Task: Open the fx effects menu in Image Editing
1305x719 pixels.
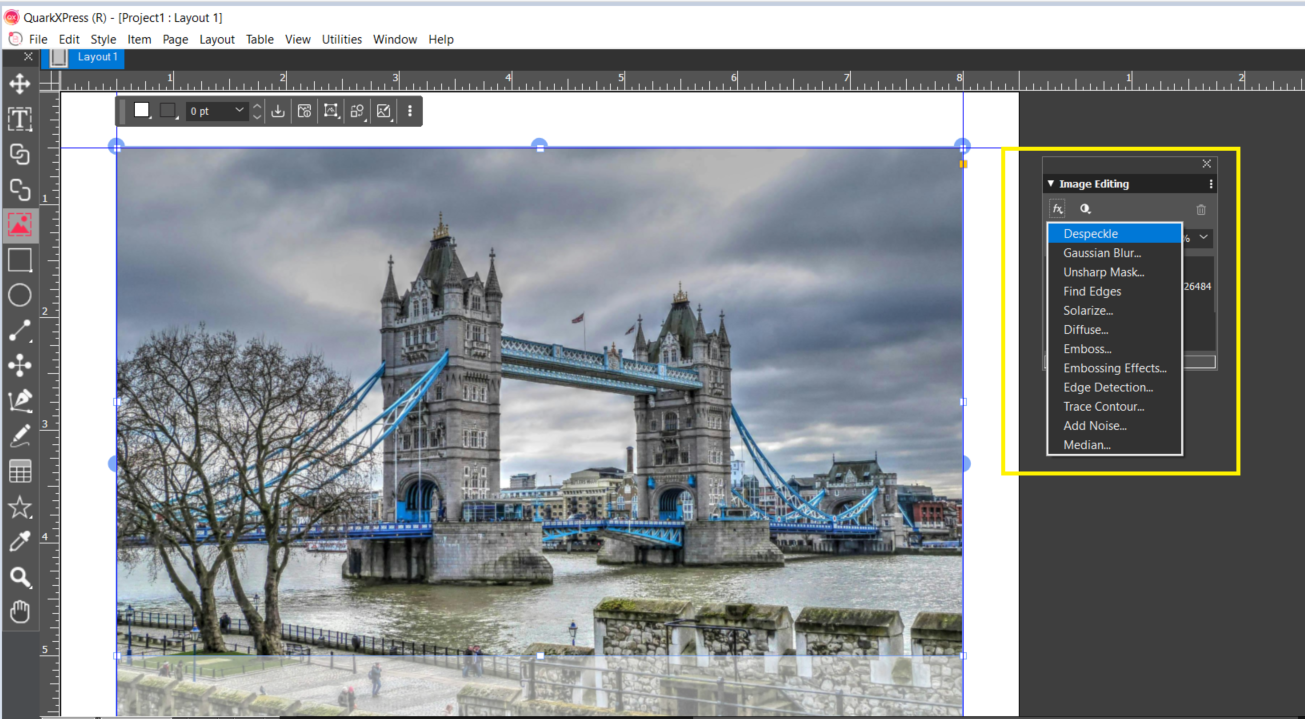Action: pos(1057,208)
